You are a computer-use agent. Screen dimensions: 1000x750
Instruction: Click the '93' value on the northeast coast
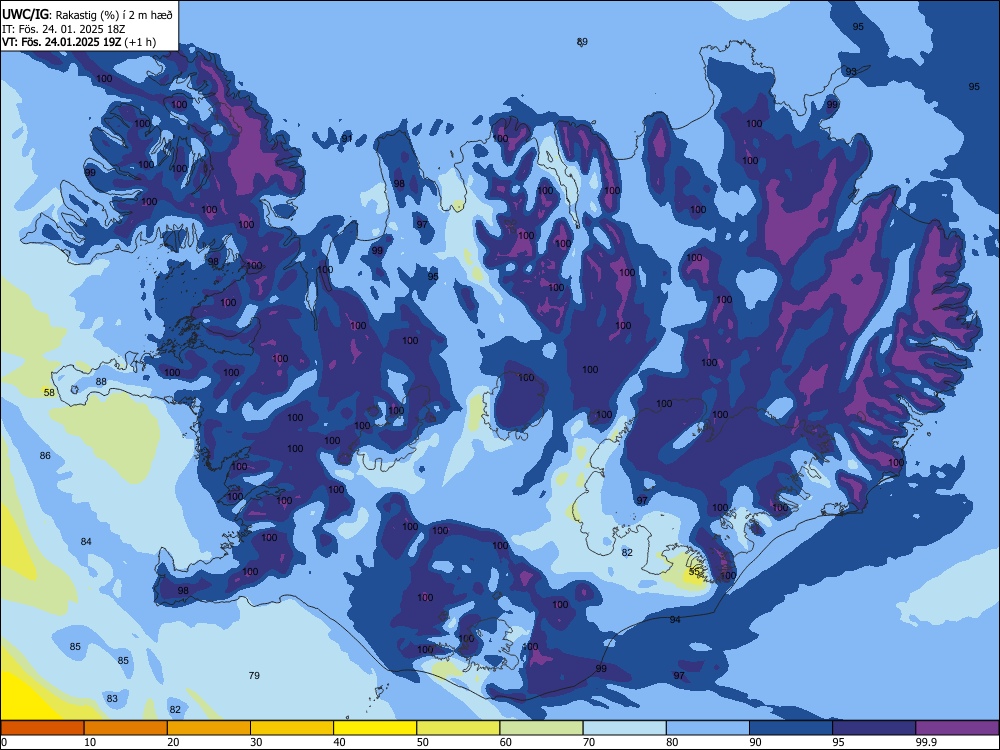(x=851, y=71)
